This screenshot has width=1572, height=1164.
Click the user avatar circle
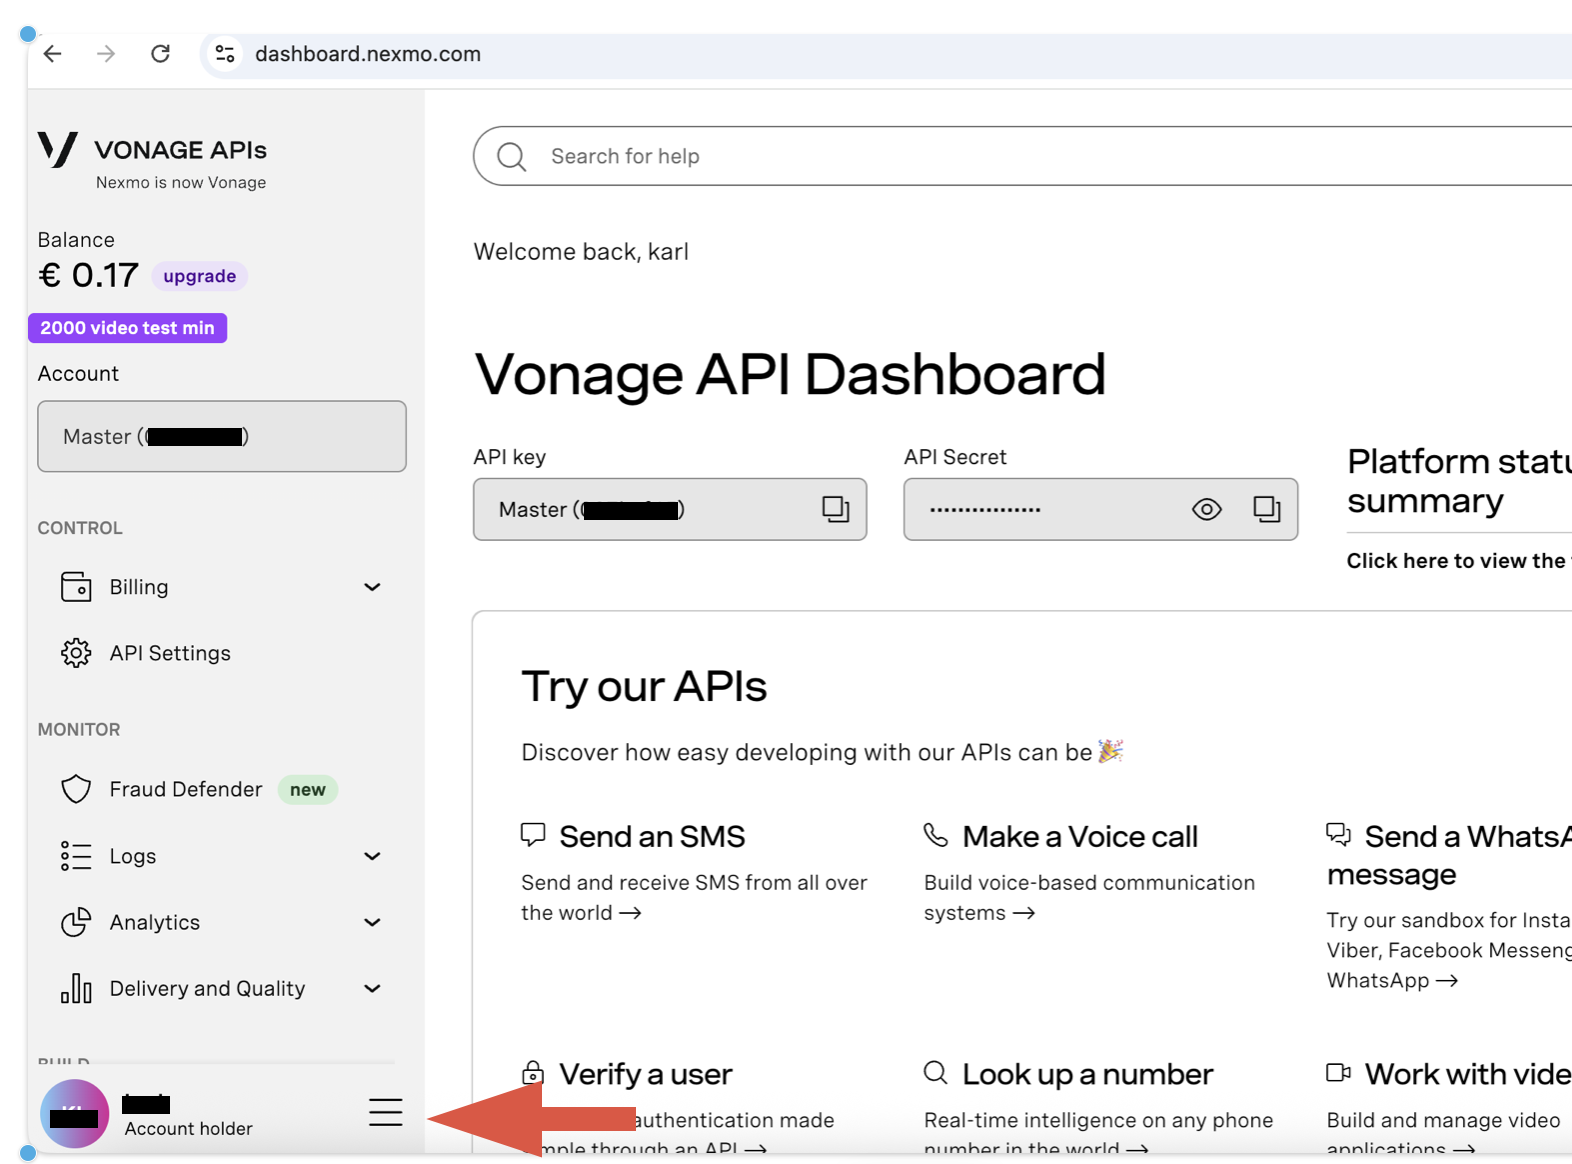74,1113
